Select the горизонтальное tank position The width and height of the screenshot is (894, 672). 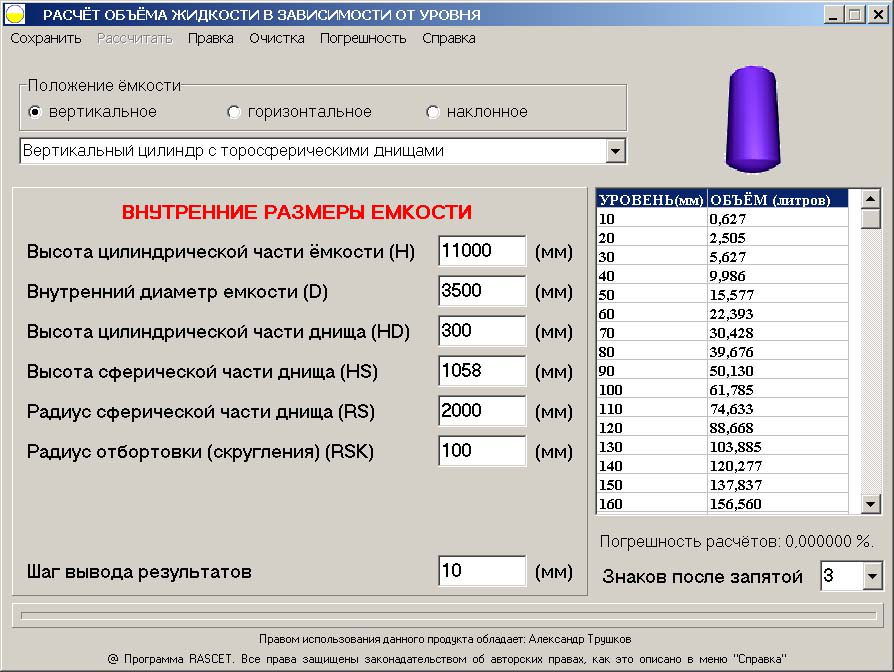coord(234,113)
